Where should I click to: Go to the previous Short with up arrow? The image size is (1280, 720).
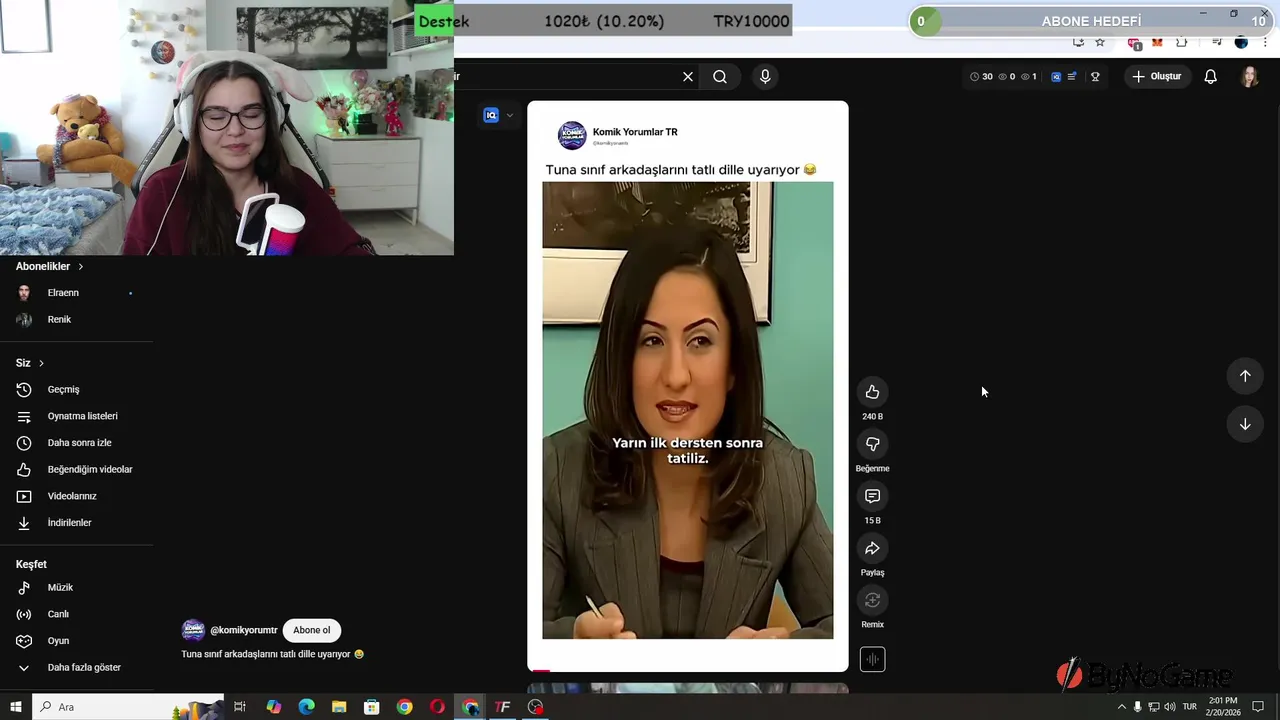pos(1245,376)
